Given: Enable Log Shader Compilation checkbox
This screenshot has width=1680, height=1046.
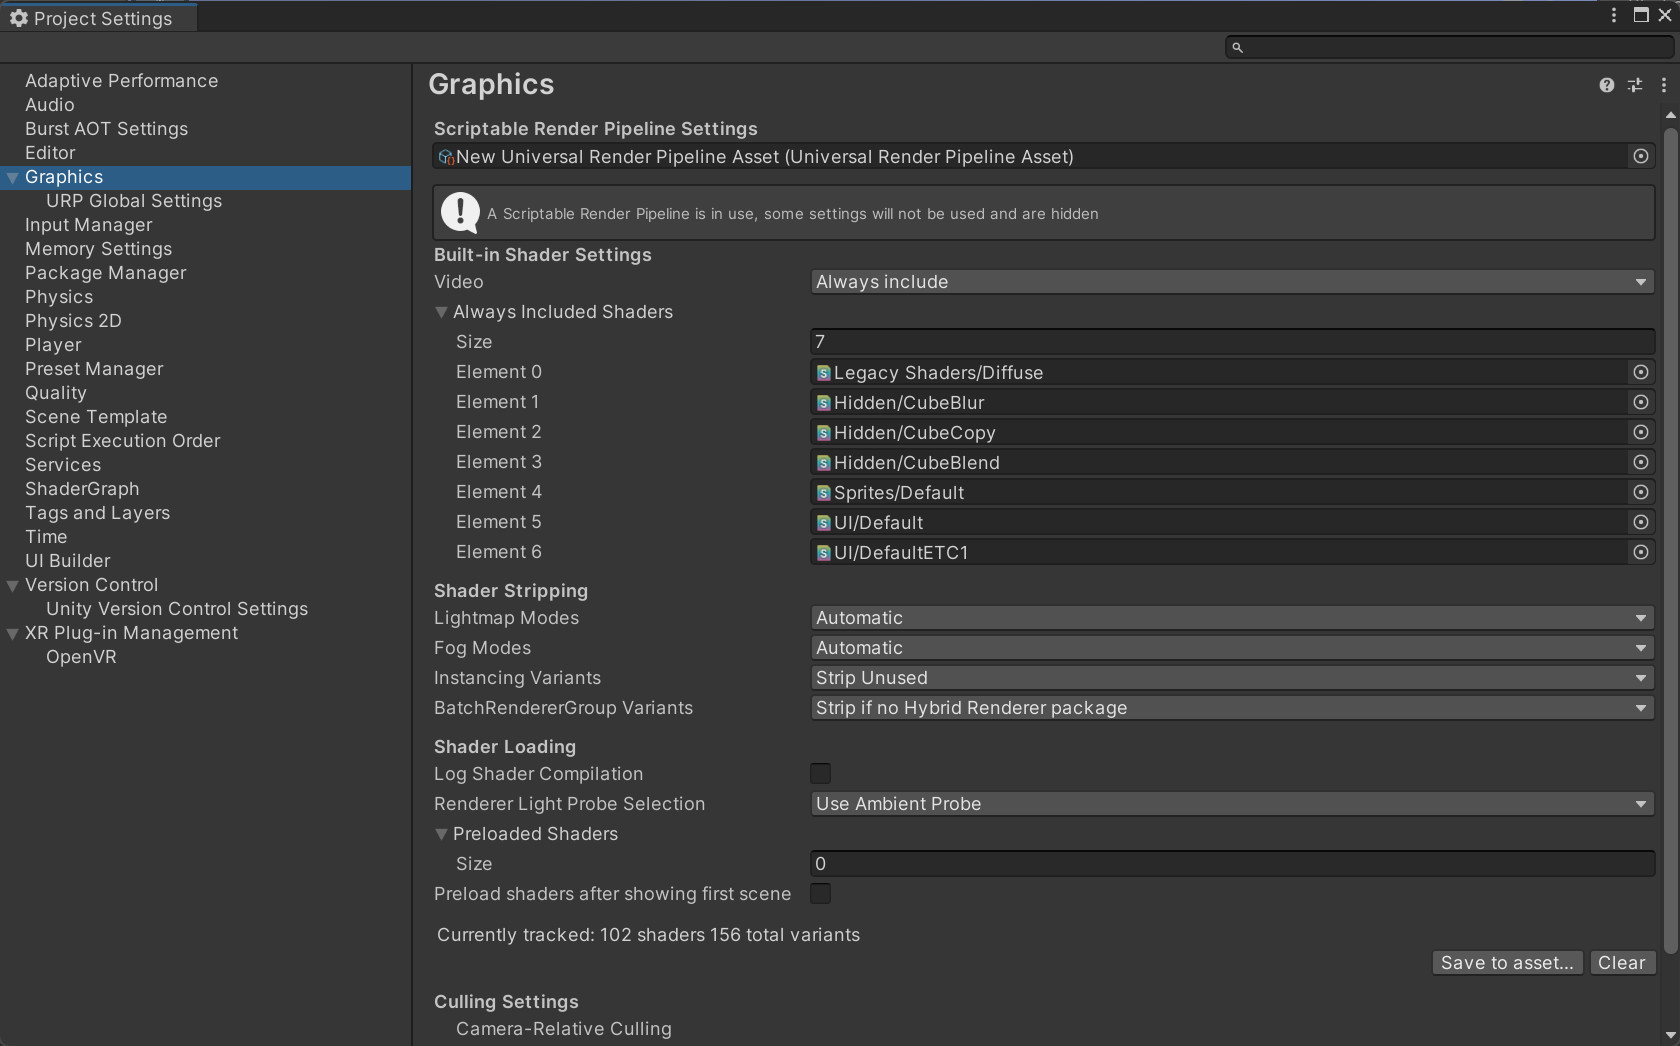Looking at the screenshot, I should (x=820, y=774).
